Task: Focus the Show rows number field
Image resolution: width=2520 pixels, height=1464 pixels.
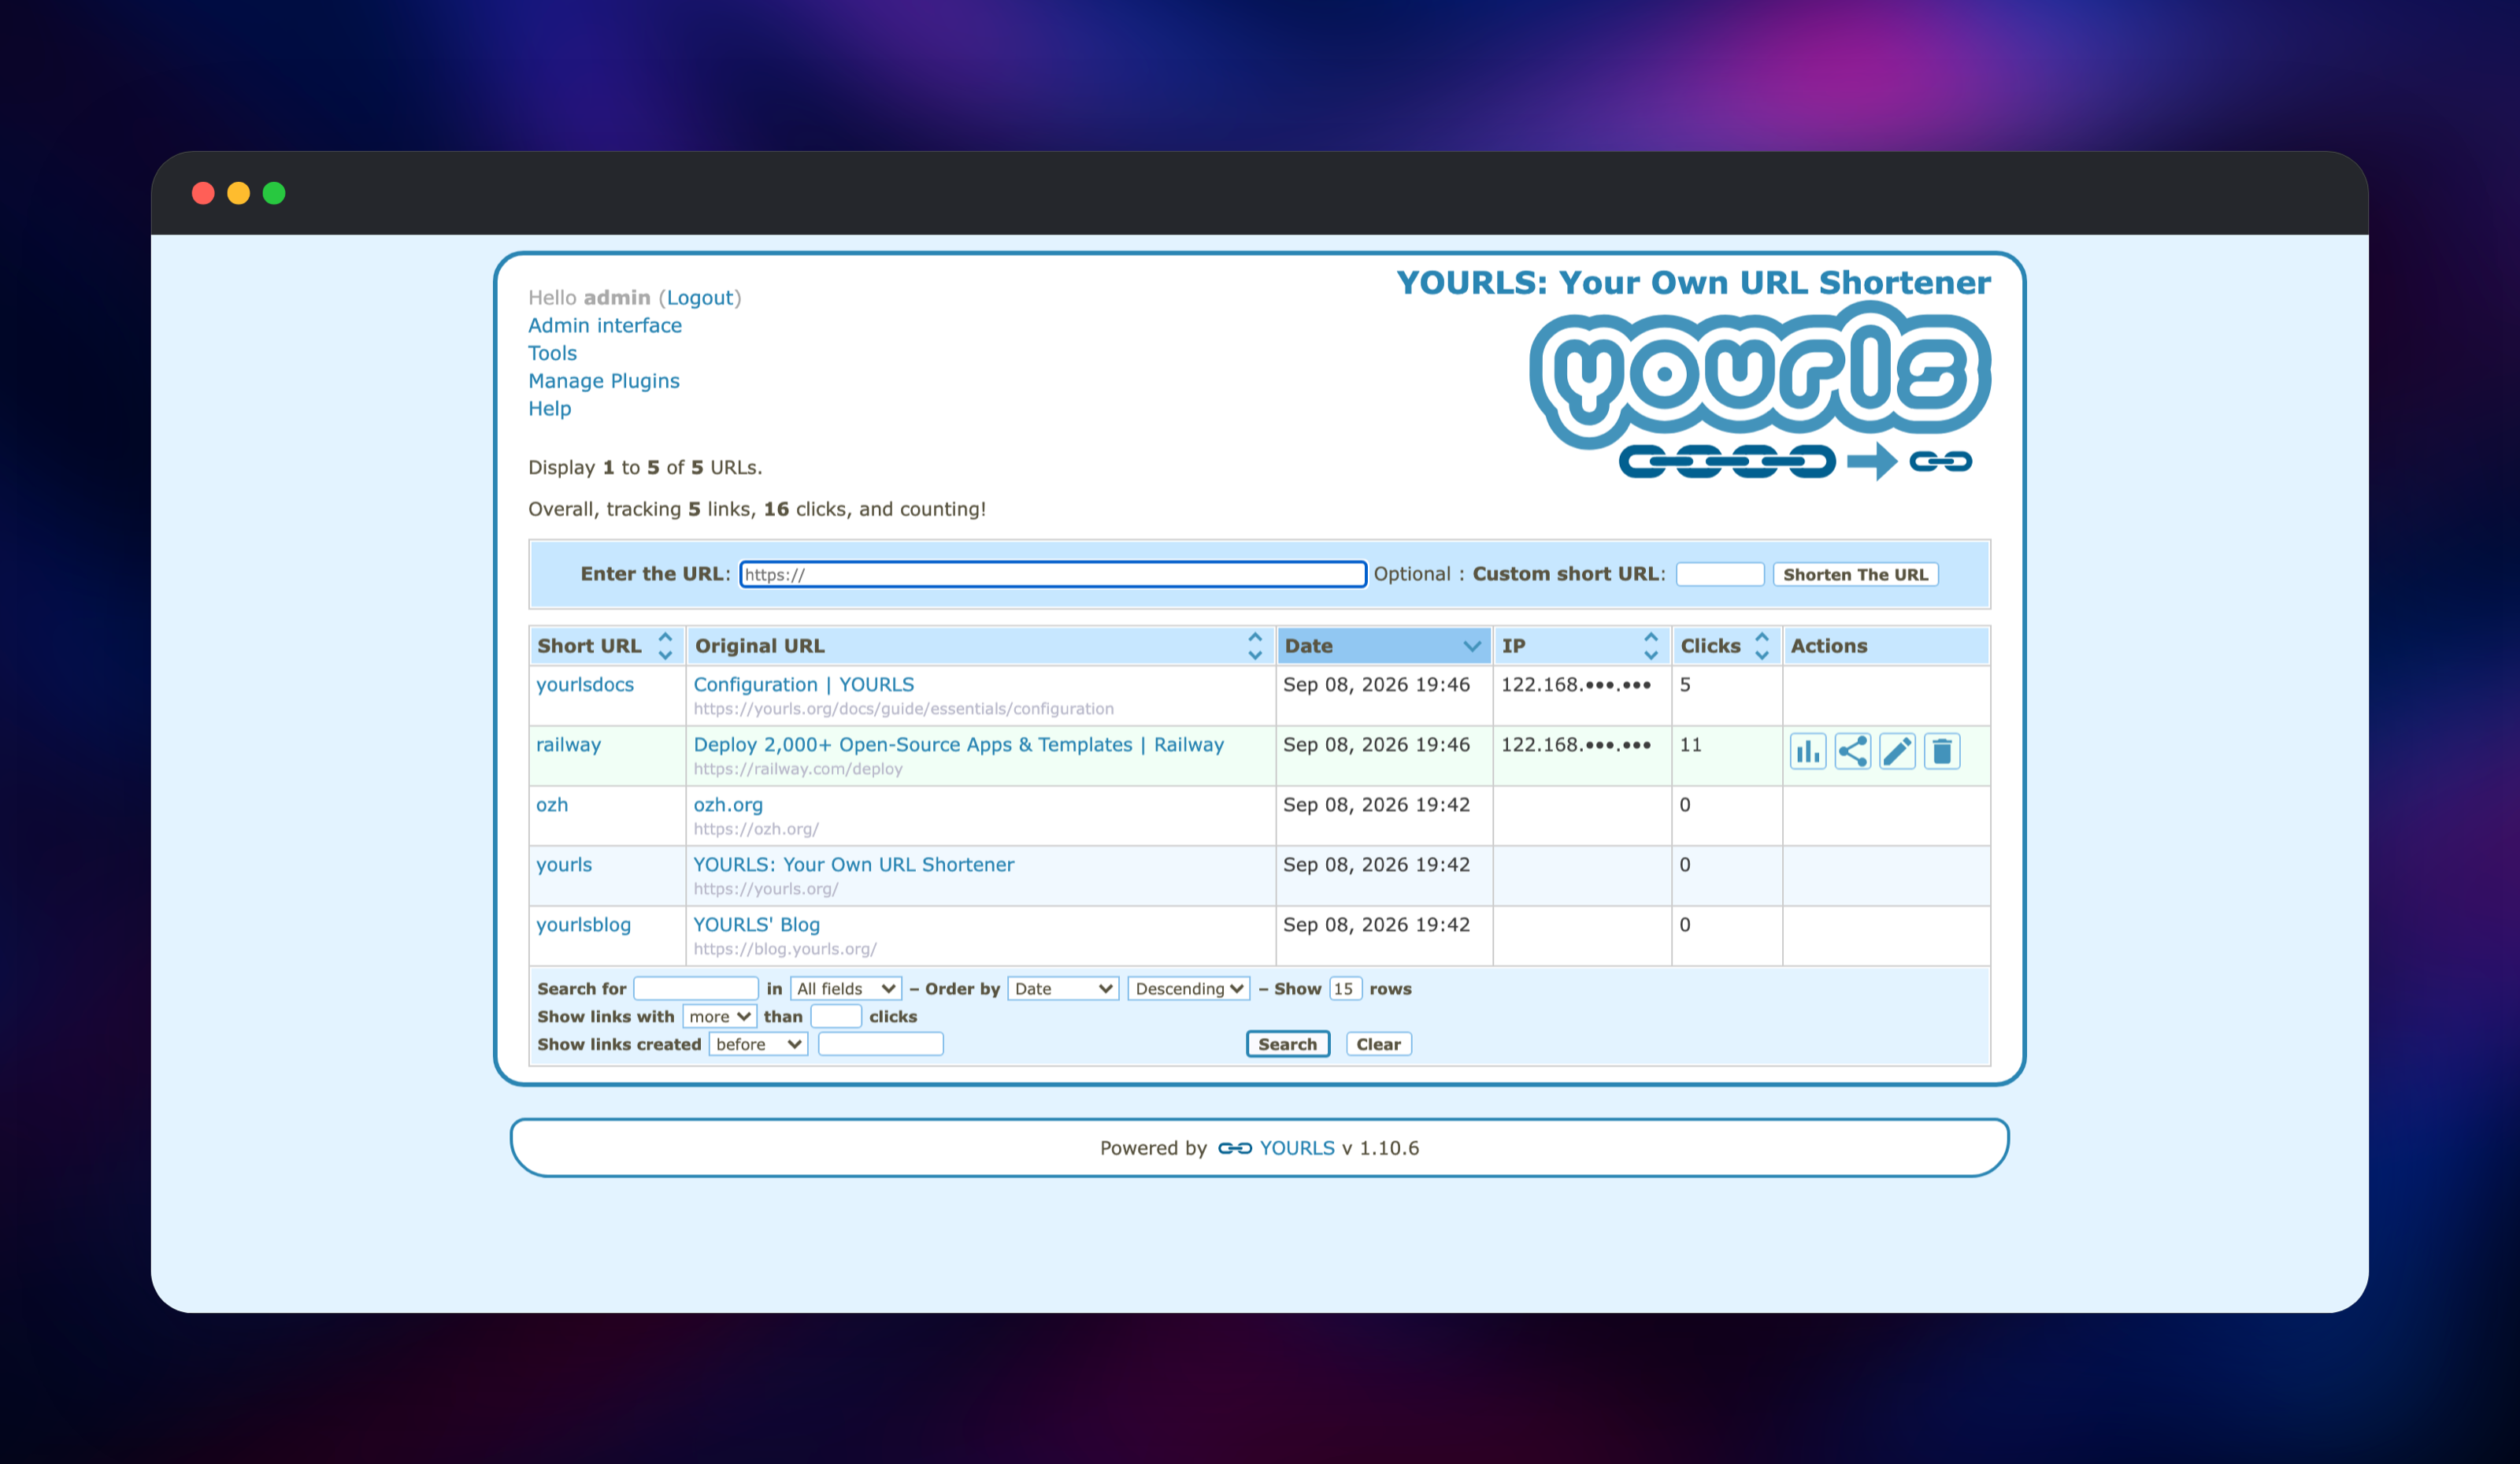Action: pos(1345,988)
